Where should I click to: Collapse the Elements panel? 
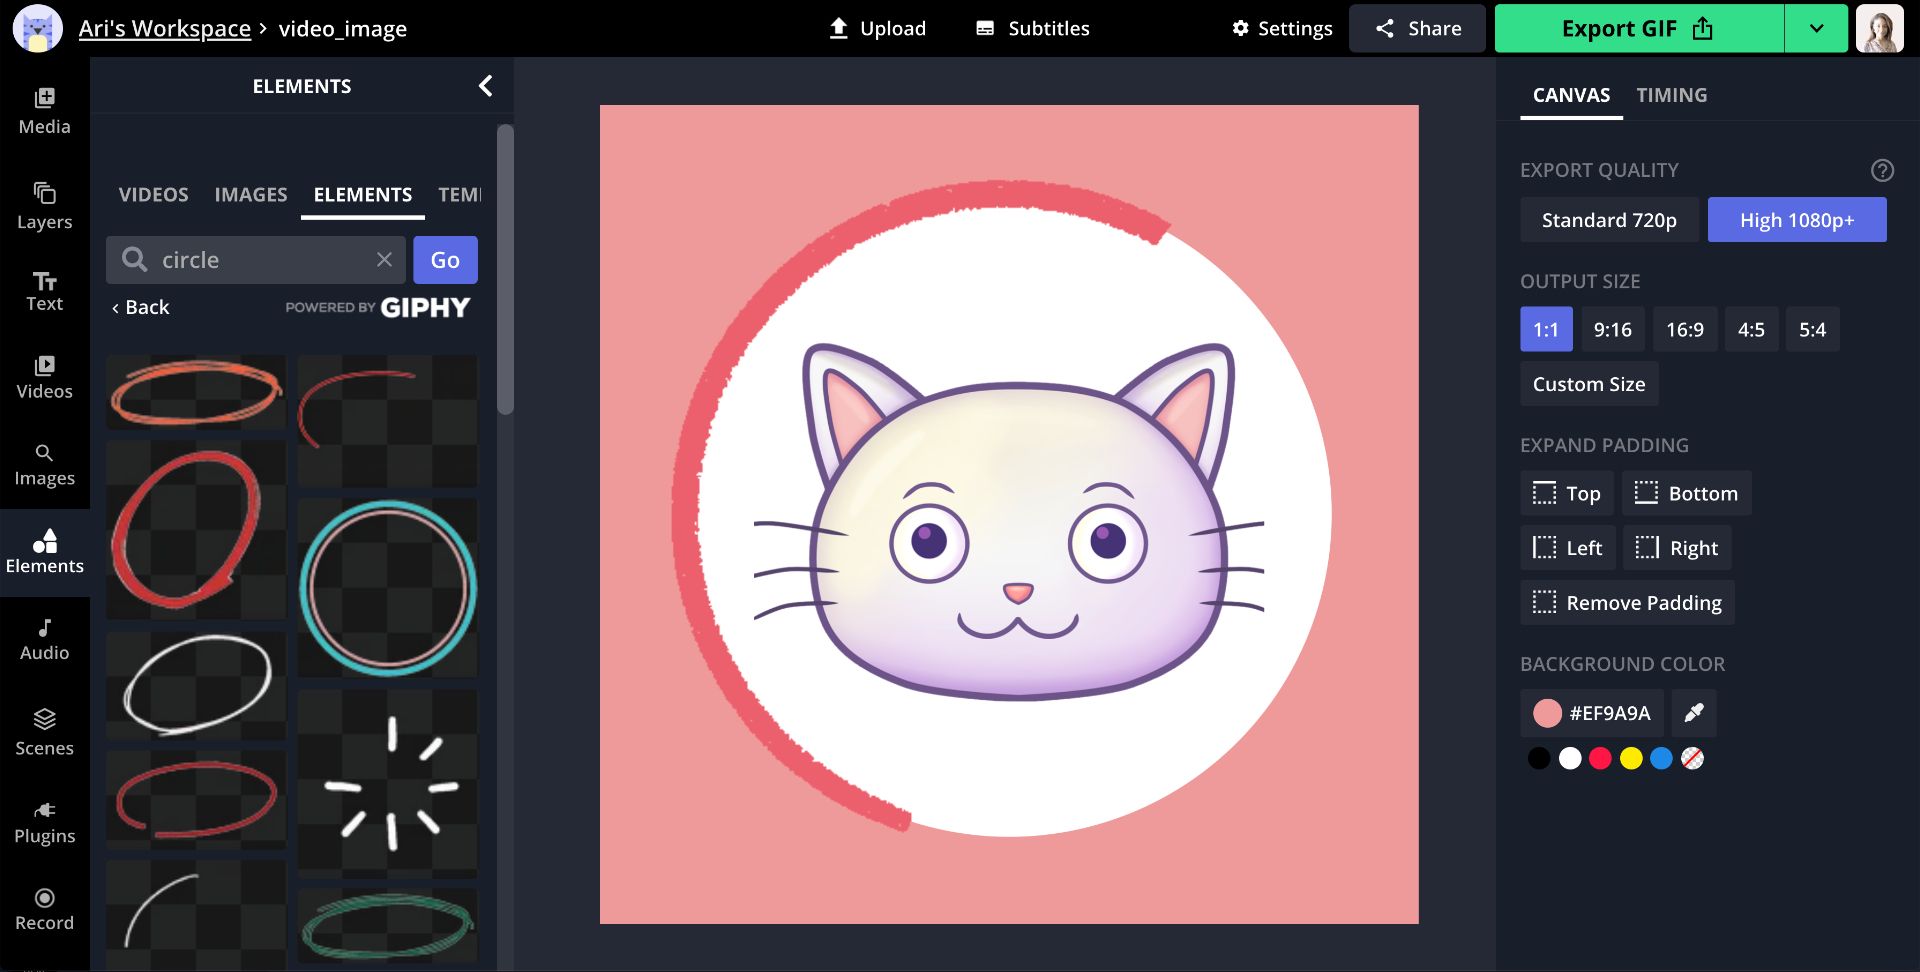(486, 86)
